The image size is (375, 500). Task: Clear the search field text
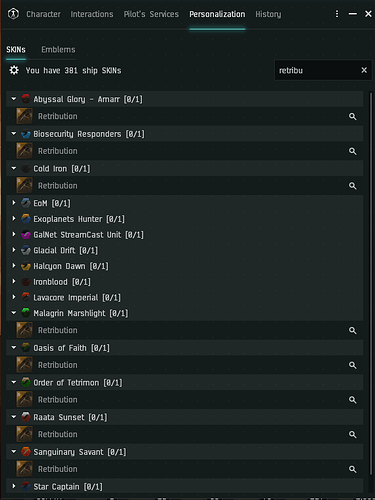click(x=364, y=70)
